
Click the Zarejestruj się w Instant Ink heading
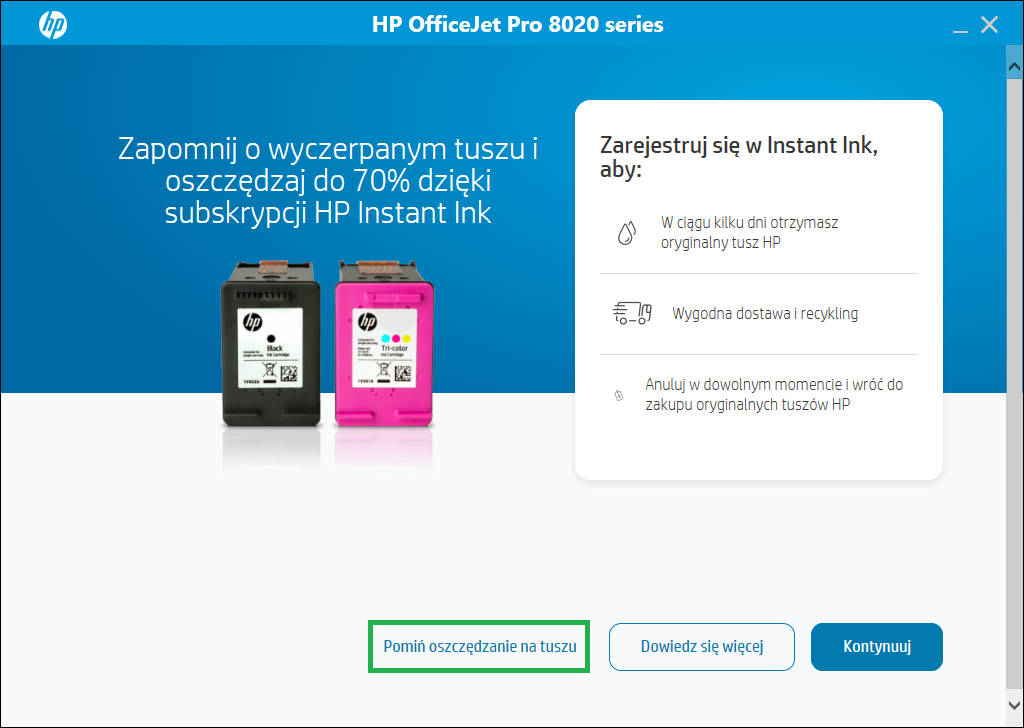739,157
